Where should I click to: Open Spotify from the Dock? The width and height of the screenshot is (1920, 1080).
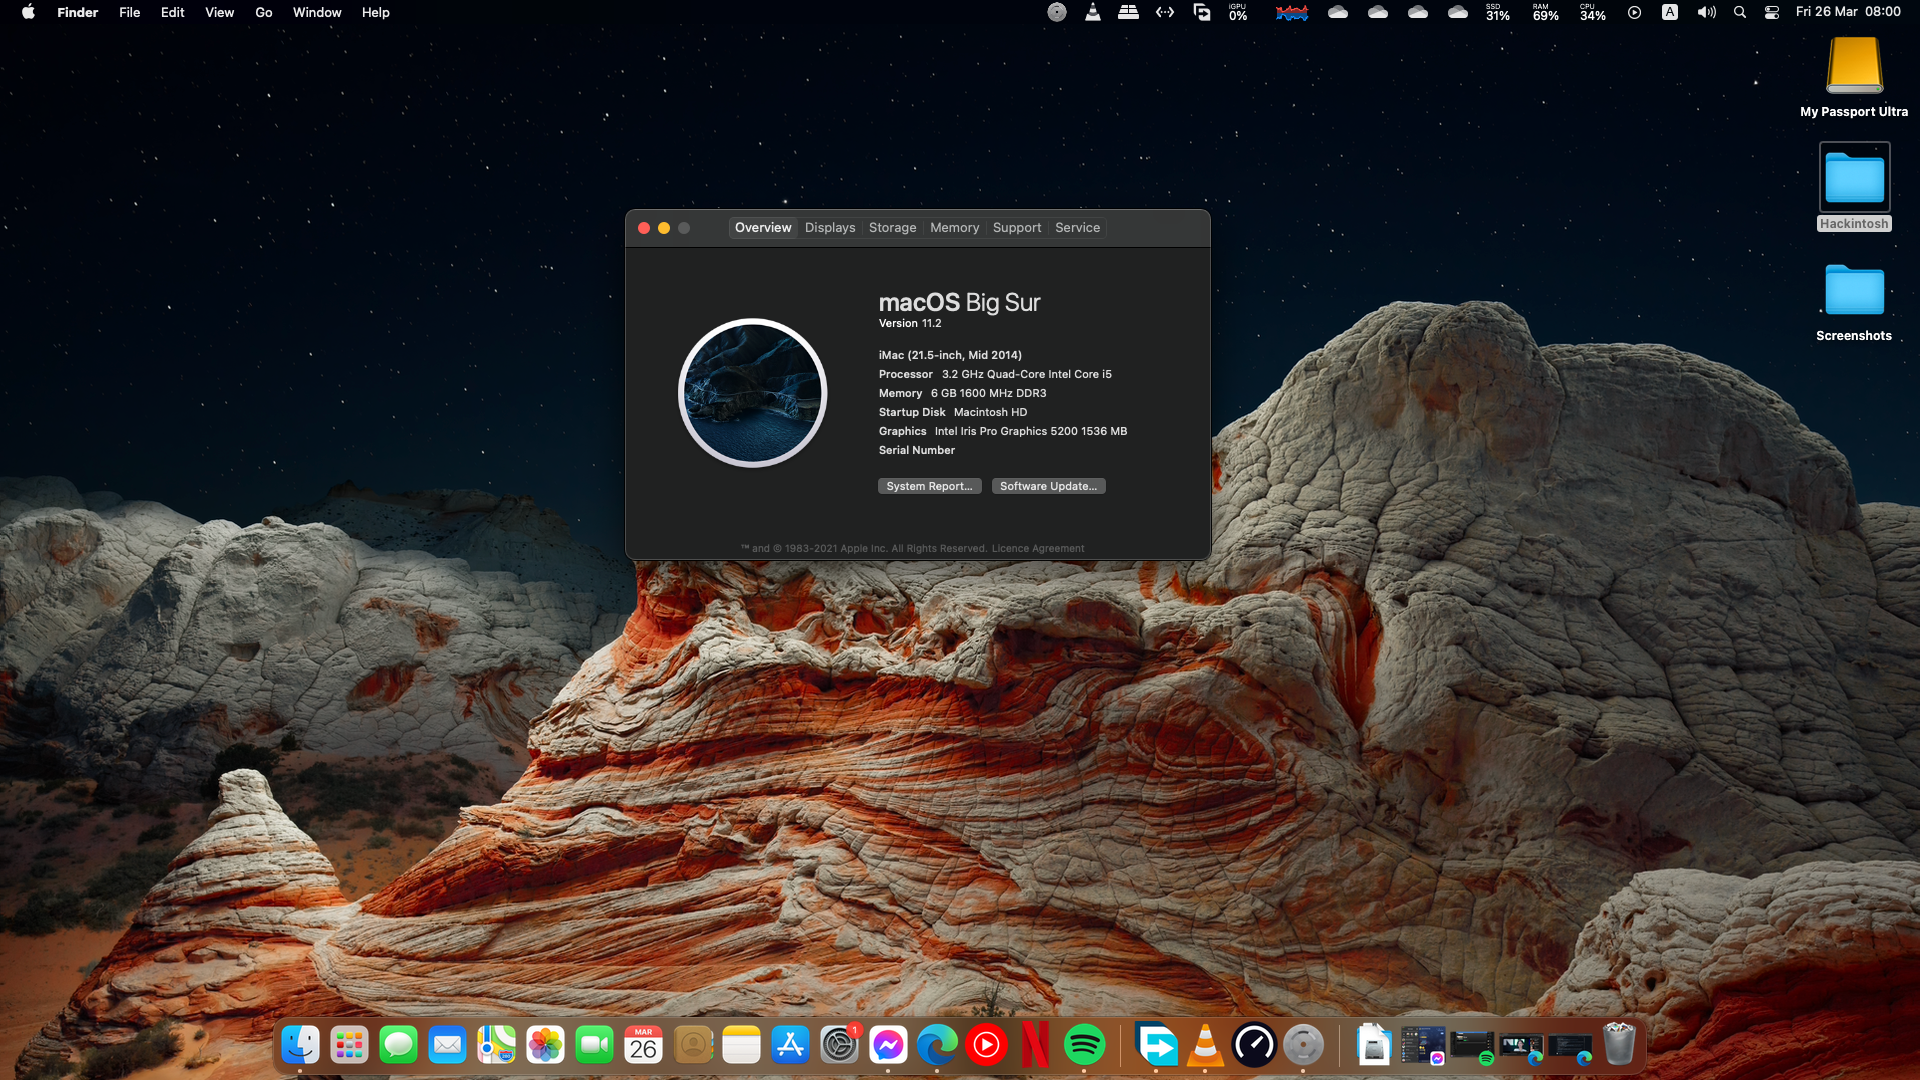click(x=1084, y=1046)
